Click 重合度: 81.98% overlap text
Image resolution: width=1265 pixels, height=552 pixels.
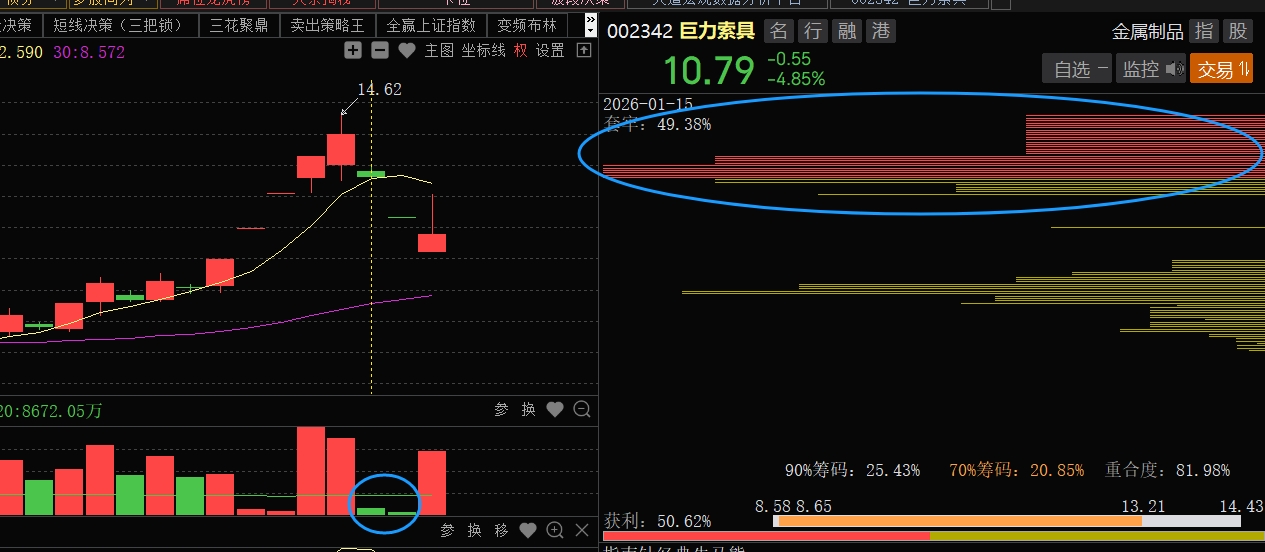1167,470
